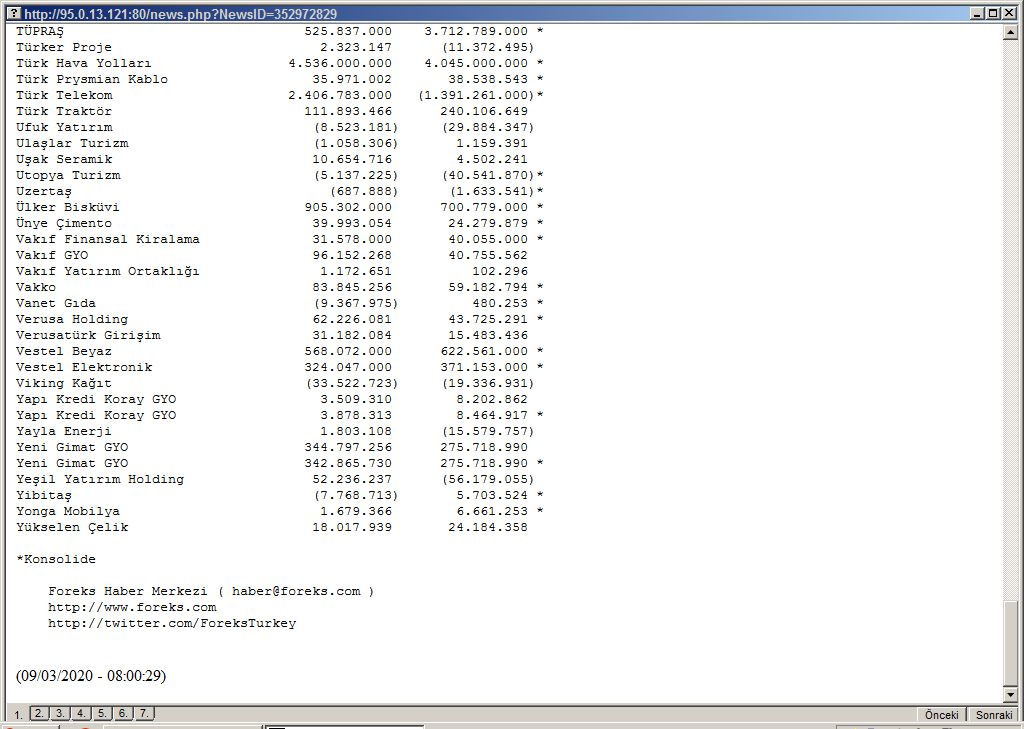This screenshot has height=729, width=1024.
Task: Select the TÜPRAŞ row name
Action: (x=40, y=31)
